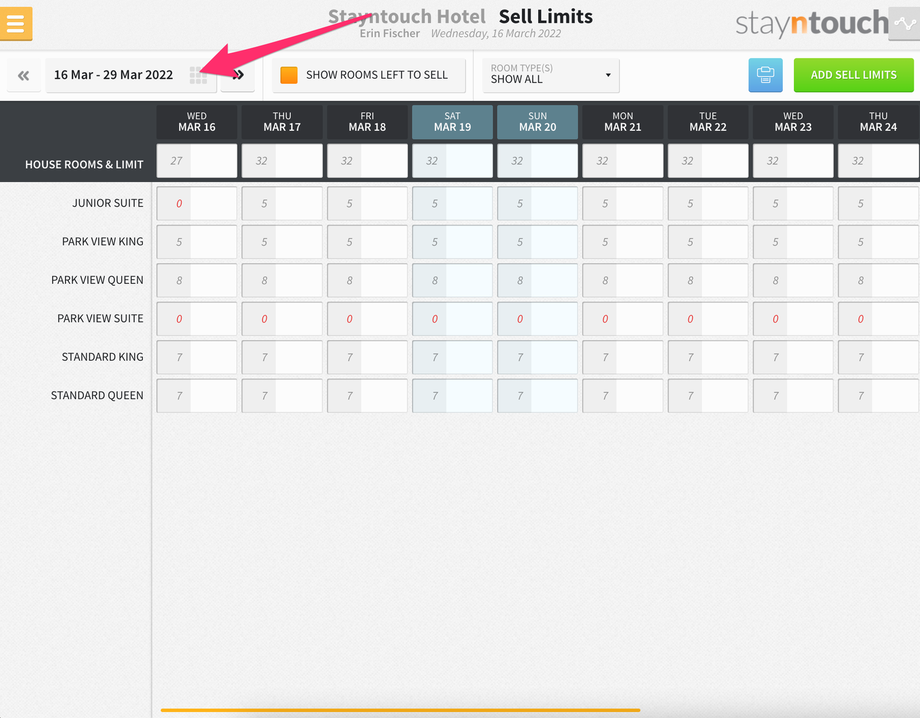The image size is (920, 718).
Task: Click Standard King limit cell for Mar 23
Action: (x=793, y=357)
